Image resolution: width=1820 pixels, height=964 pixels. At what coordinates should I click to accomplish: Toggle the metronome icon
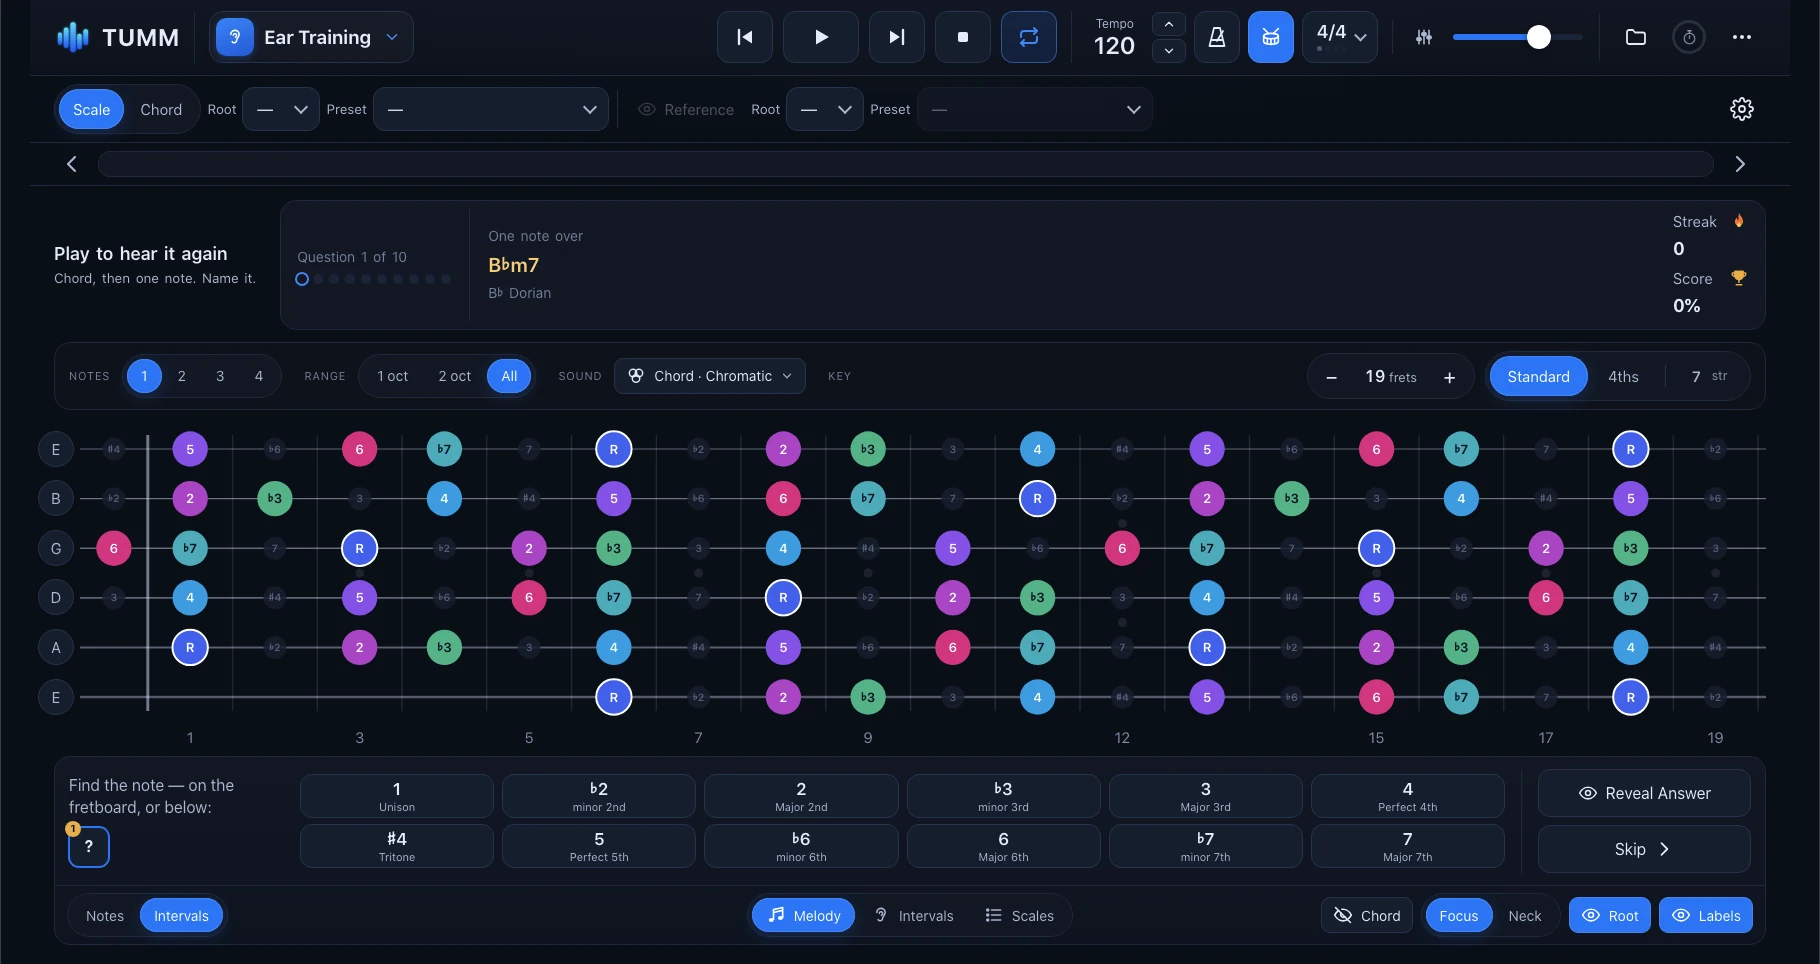point(1217,37)
